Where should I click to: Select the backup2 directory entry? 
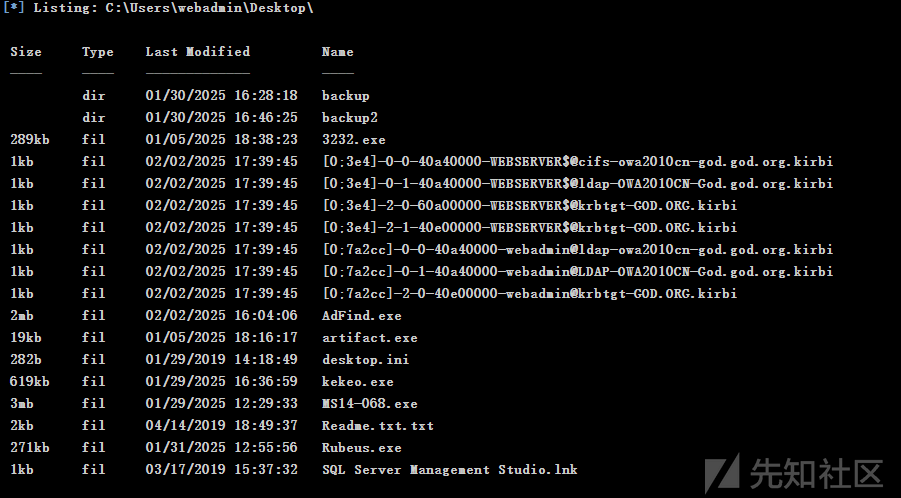pyautogui.click(x=349, y=118)
